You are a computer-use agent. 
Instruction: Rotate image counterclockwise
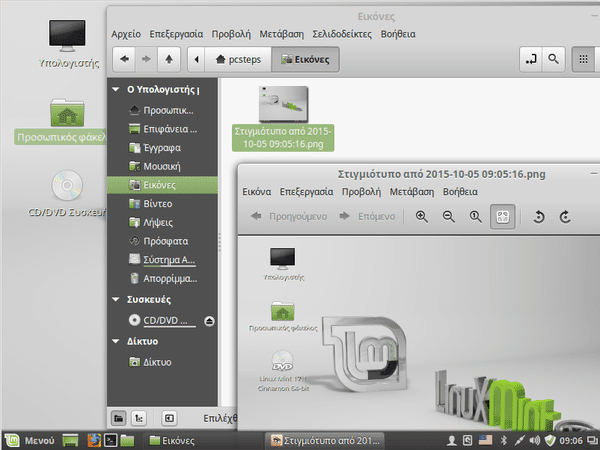click(539, 217)
